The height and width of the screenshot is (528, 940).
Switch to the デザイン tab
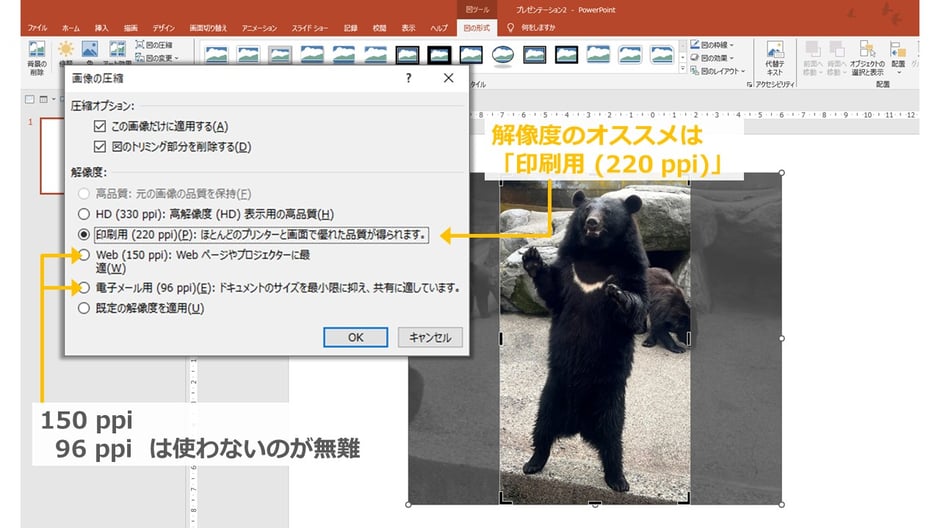tap(163, 28)
